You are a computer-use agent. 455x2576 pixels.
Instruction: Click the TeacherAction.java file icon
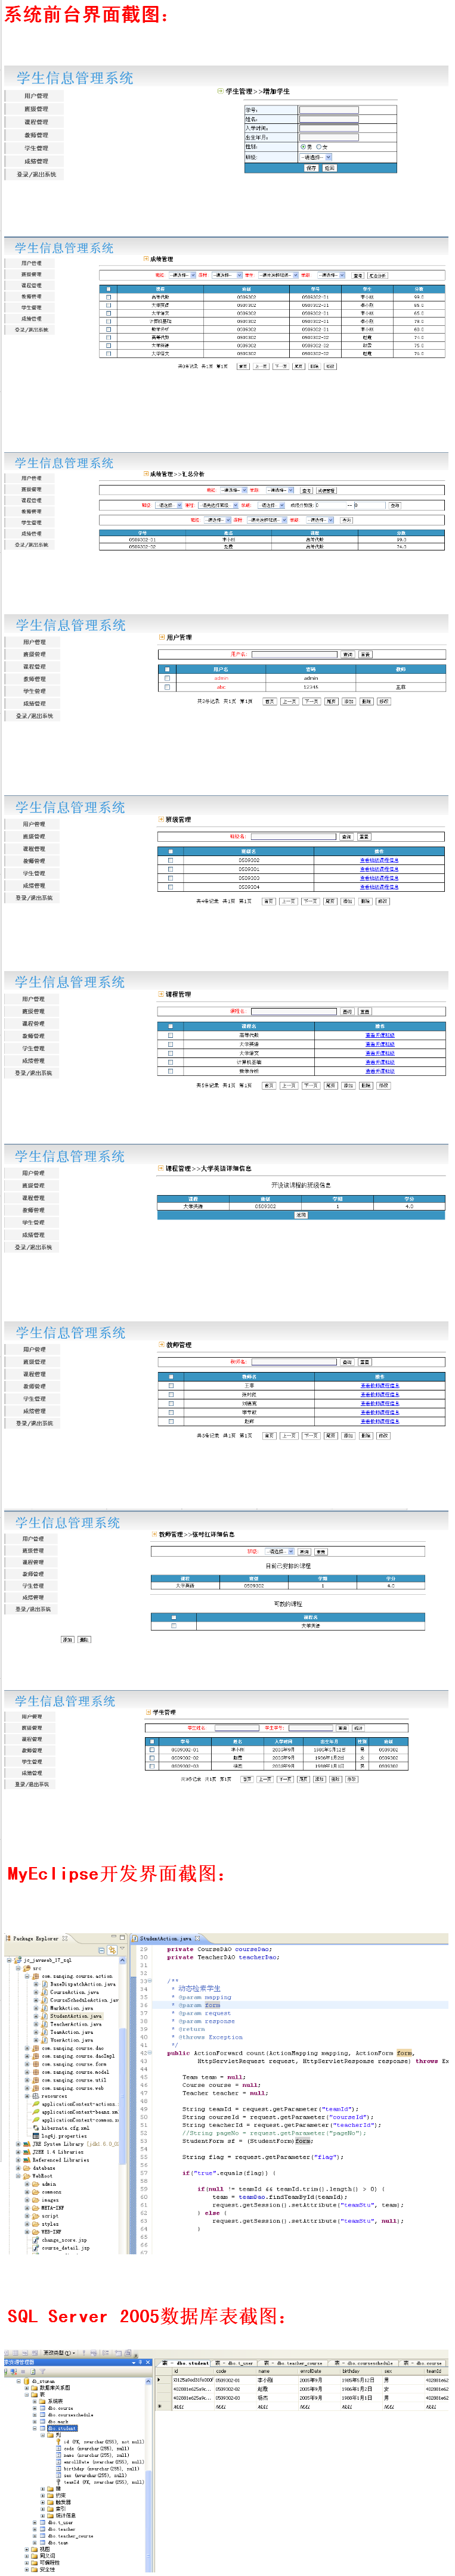pyautogui.click(x=45, y=2024)
